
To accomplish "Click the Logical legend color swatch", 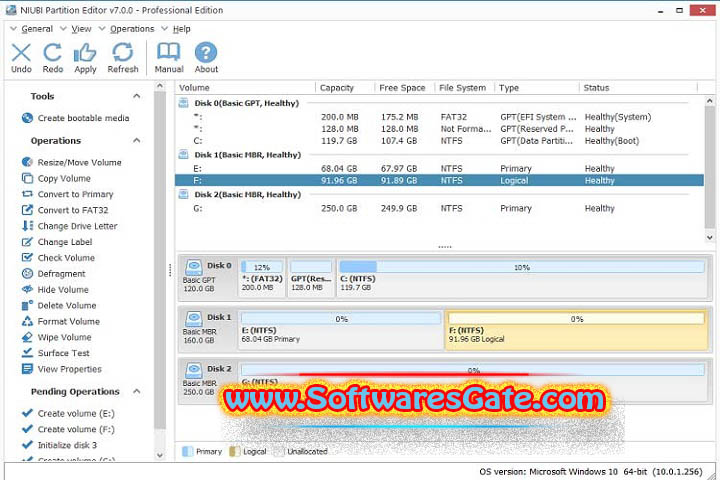I will pyautogui.click(x=234, y=452).
